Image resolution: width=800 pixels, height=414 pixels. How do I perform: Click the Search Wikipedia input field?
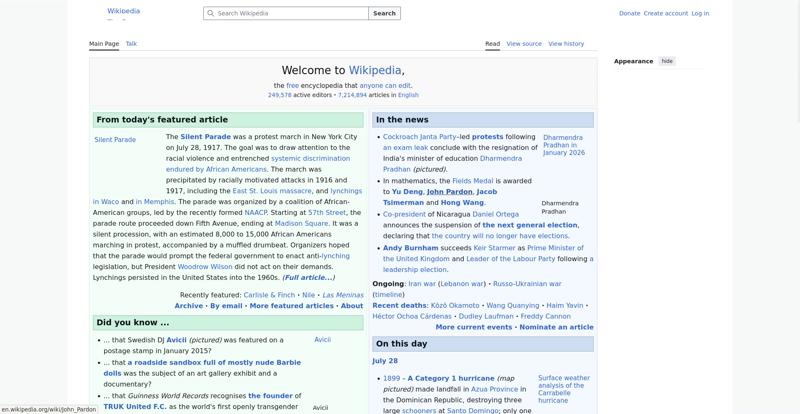pos(286,13)
